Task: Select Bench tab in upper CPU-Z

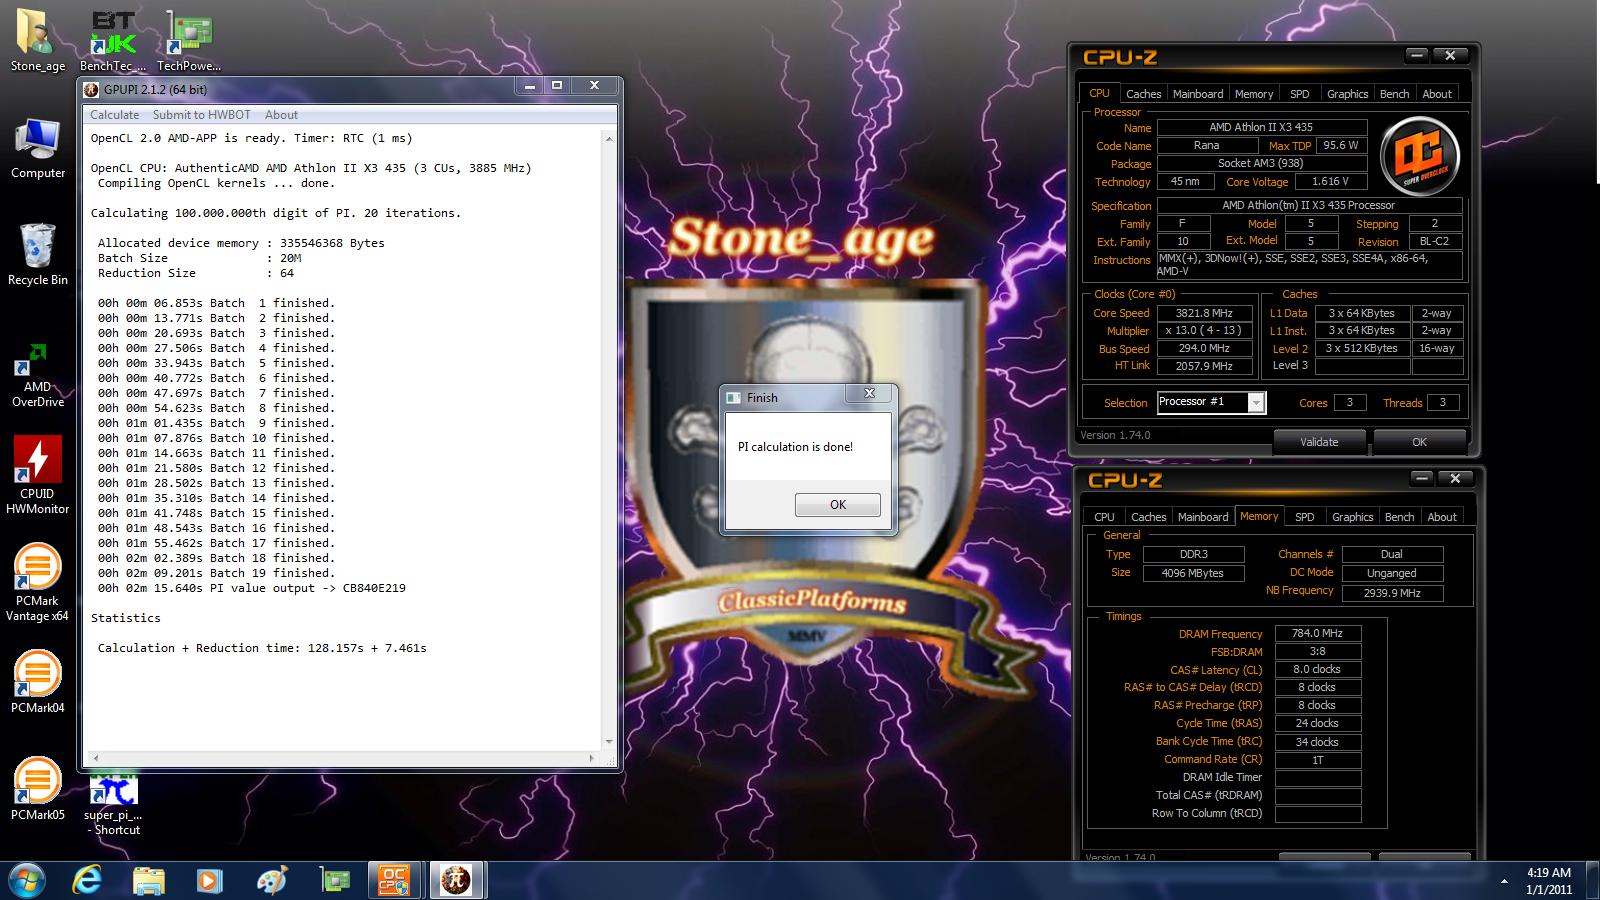Action: (1394, 94)
